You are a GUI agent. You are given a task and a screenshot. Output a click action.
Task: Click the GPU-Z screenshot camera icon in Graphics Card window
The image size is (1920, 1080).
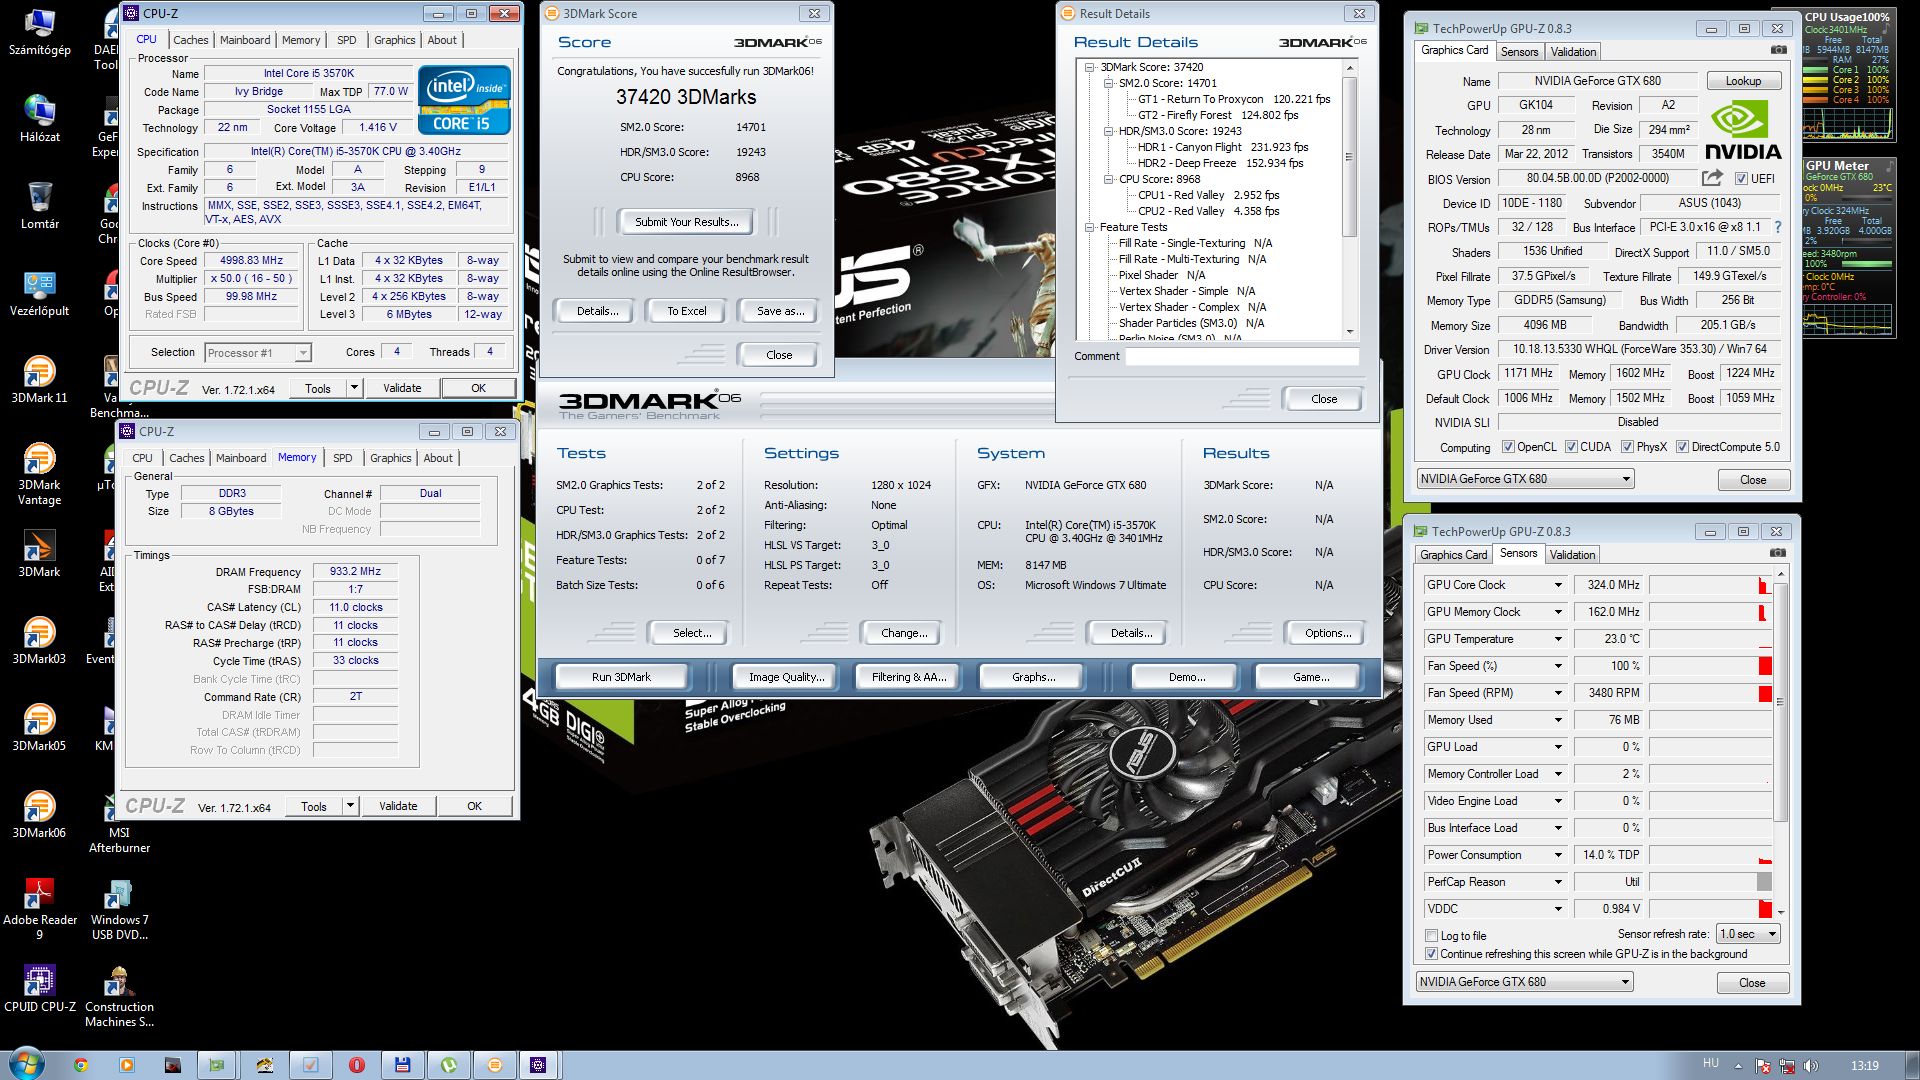[x=1778, y=50]
